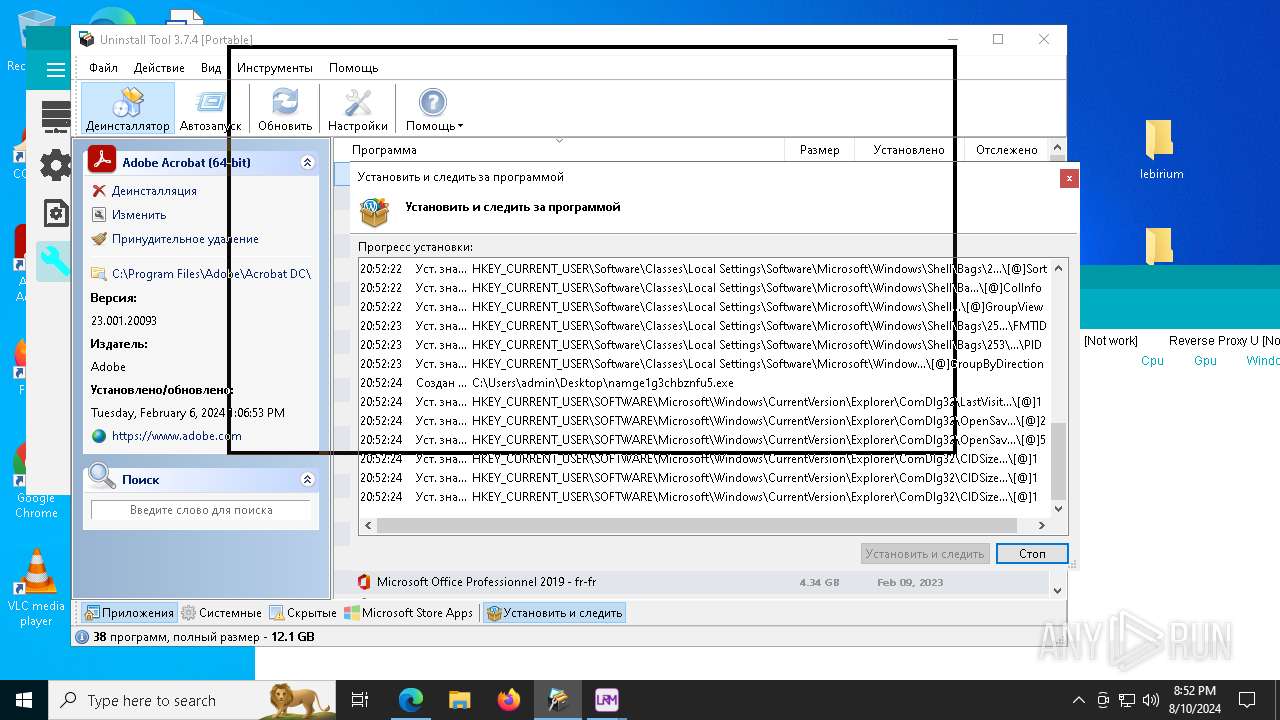Click the install log scroll down arrow
The image size is (1280, 720).
(x=1059, y=508)
